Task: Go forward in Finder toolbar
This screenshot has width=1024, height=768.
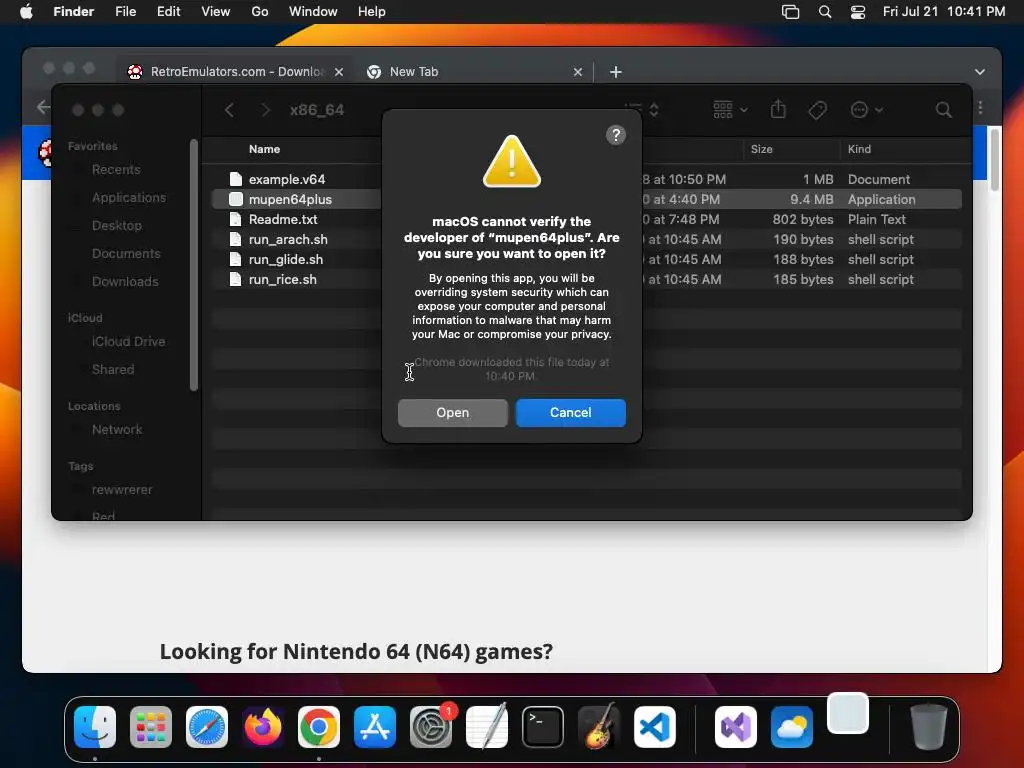Action: 265,110
